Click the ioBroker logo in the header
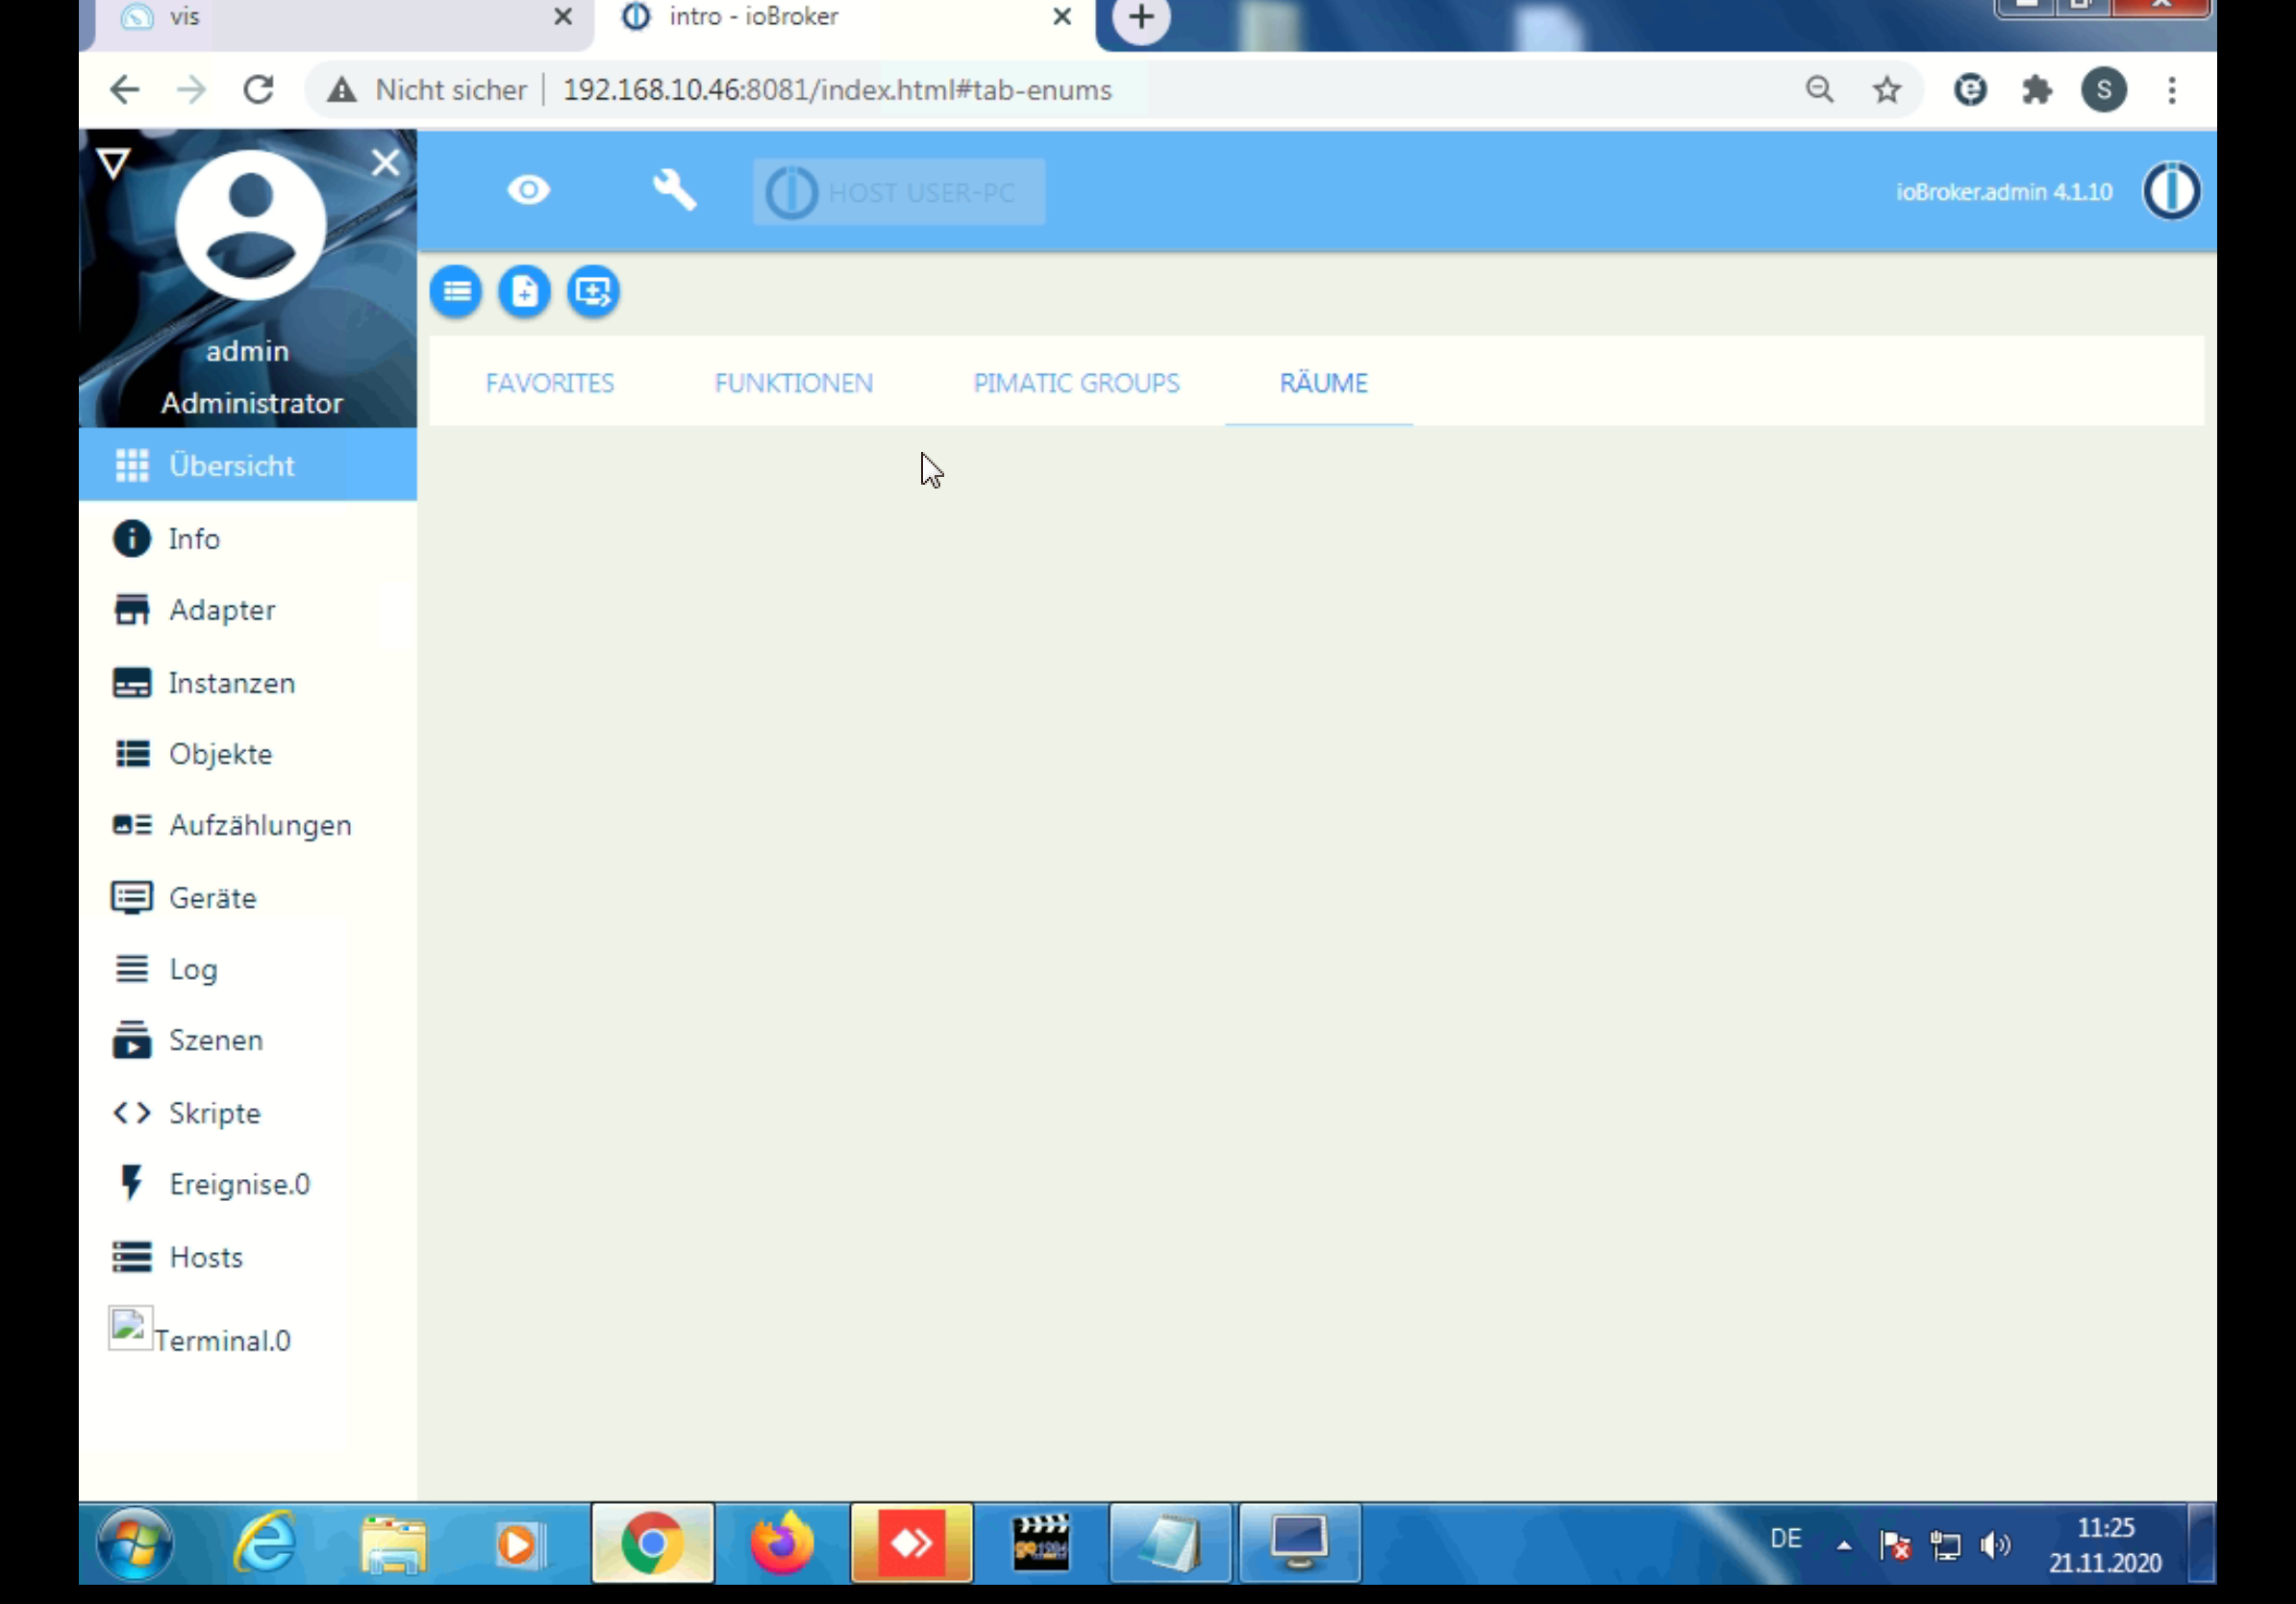 pyautogui.click(x=2170, y=190)
